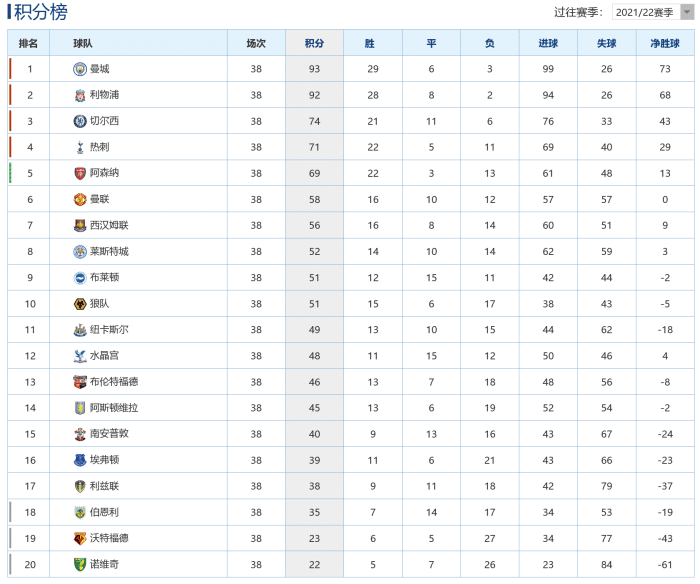Click the Liverpool club crest icon
Screen dimensions: 700x584
[80, 95]
